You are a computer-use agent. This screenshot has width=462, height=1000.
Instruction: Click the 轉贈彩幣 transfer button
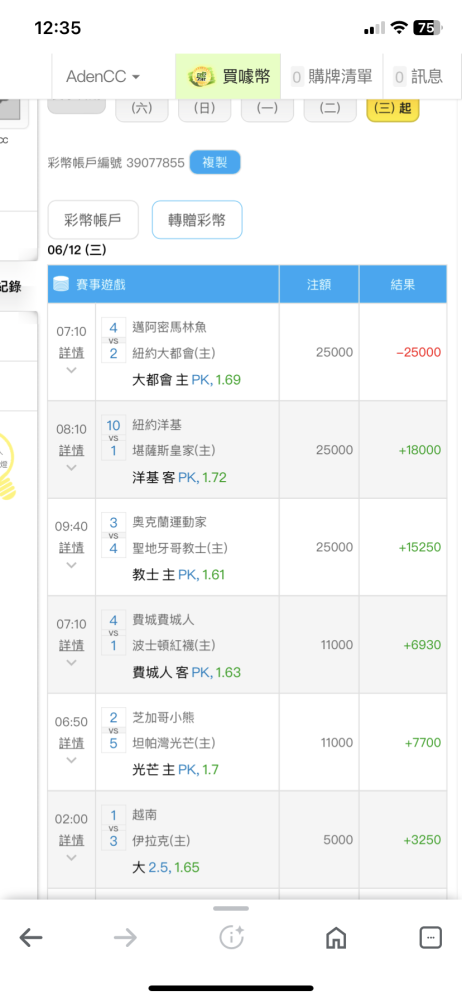(x=197, y=220)
